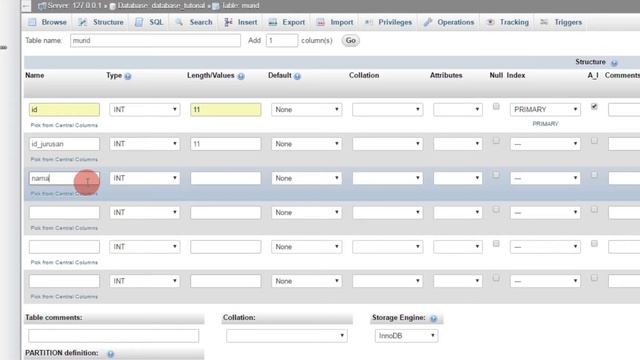Switch to the Structure tab
The image size is (640, 360).
101,22
